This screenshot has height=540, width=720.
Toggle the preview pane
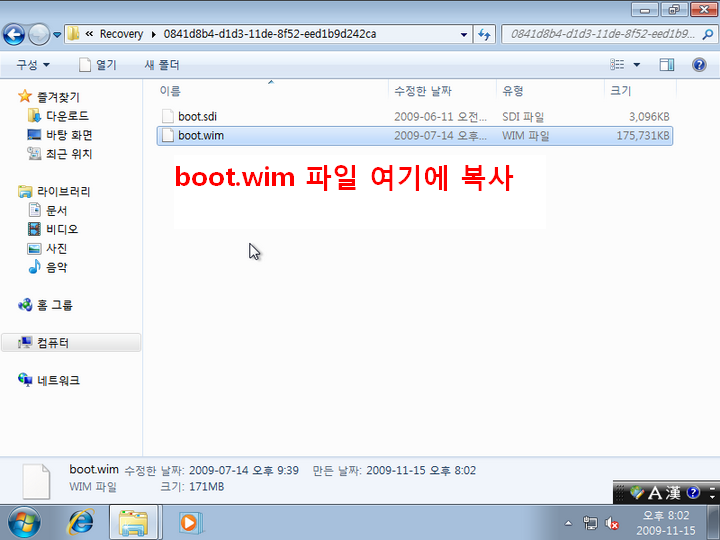tap(667, 65)
